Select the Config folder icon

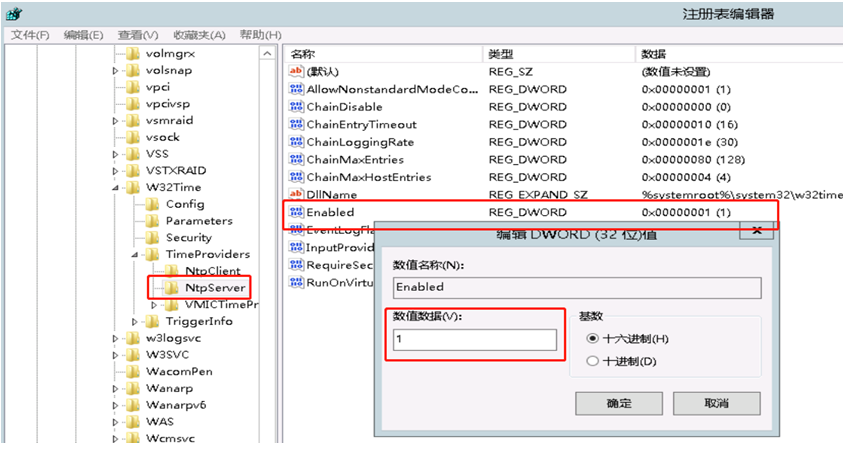coord(153,204)
